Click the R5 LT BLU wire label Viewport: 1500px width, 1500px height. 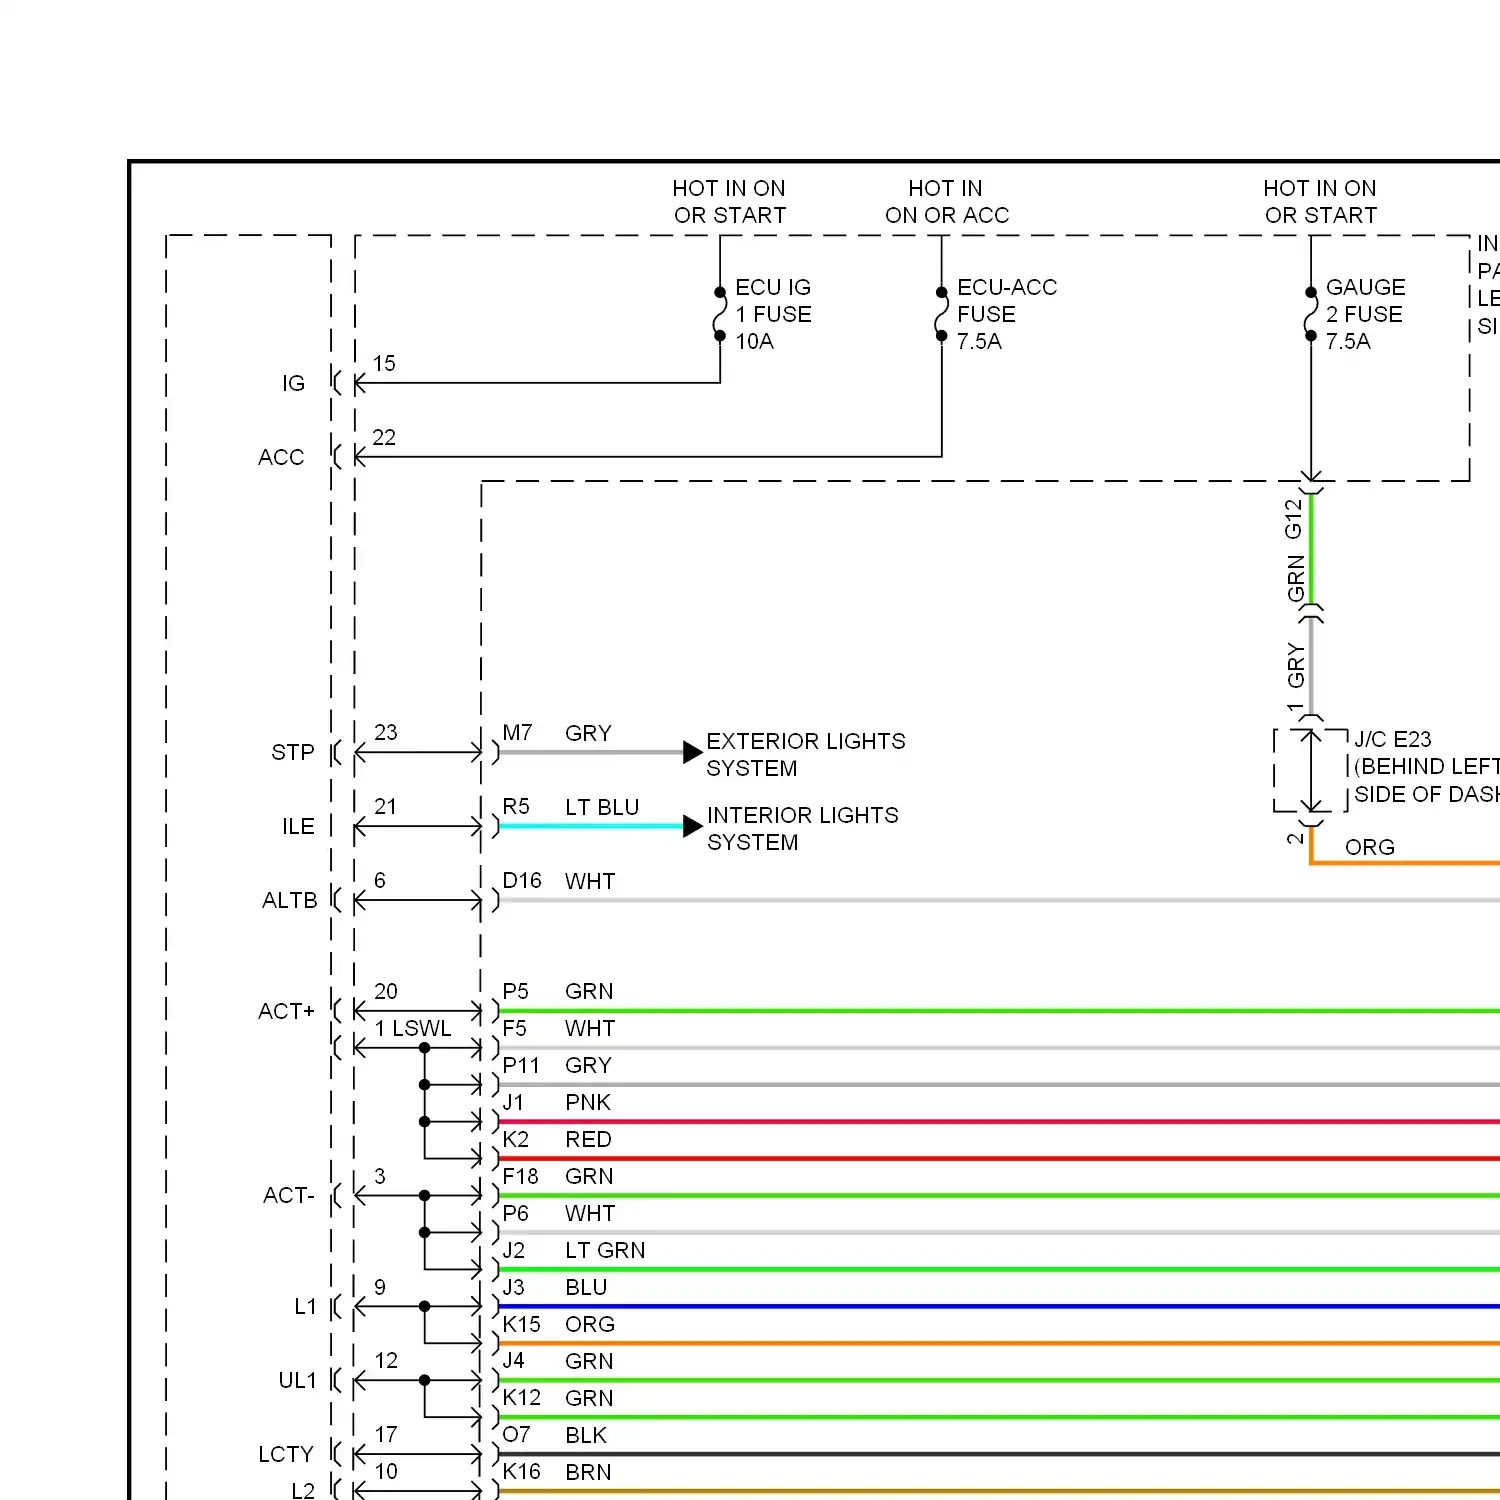(571, 807)
